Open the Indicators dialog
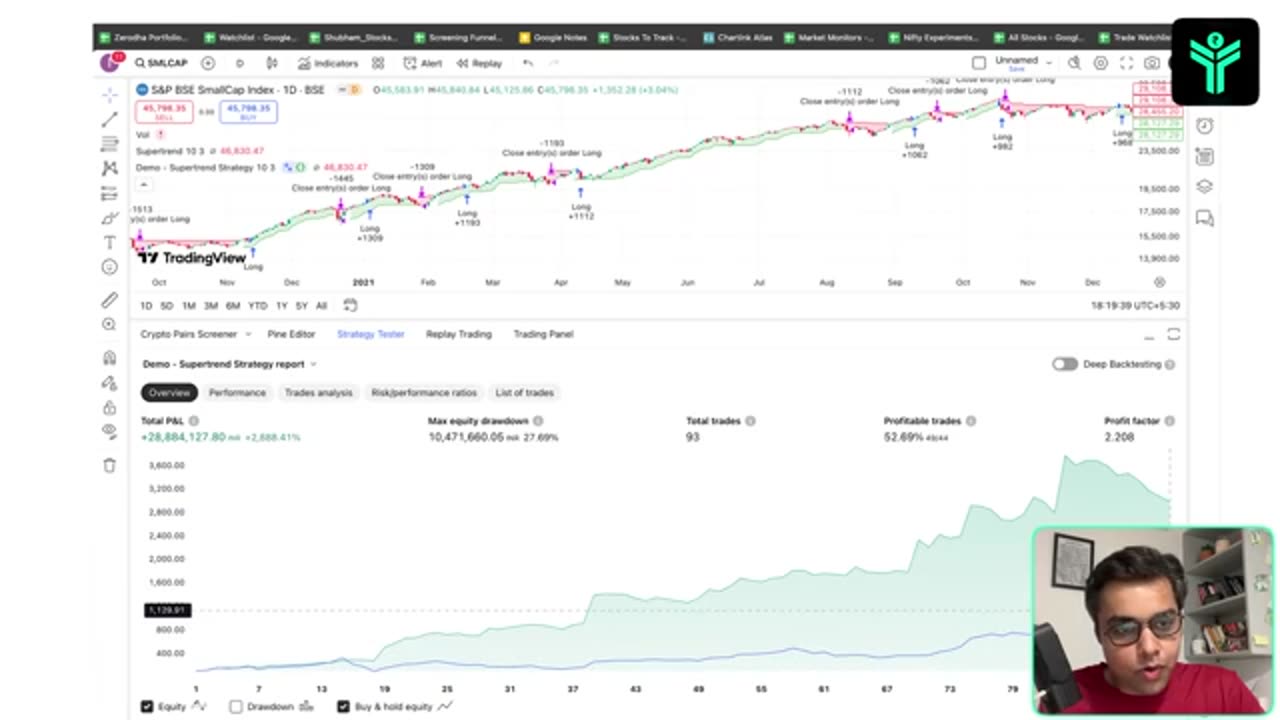Screen dimensions: 1280x720 (x=328, y=63)
